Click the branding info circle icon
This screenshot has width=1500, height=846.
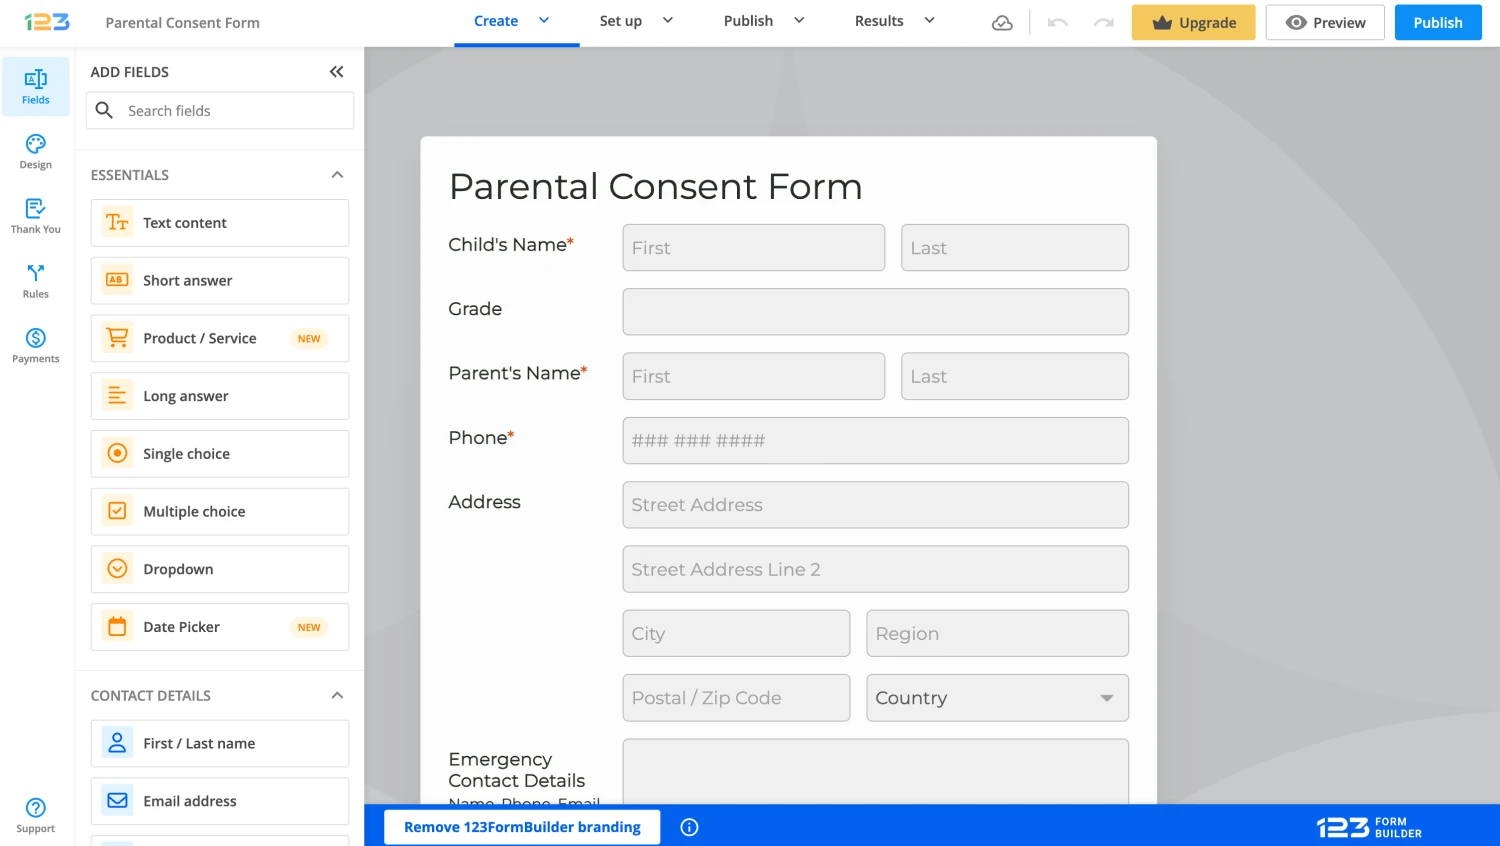(688, 827)
